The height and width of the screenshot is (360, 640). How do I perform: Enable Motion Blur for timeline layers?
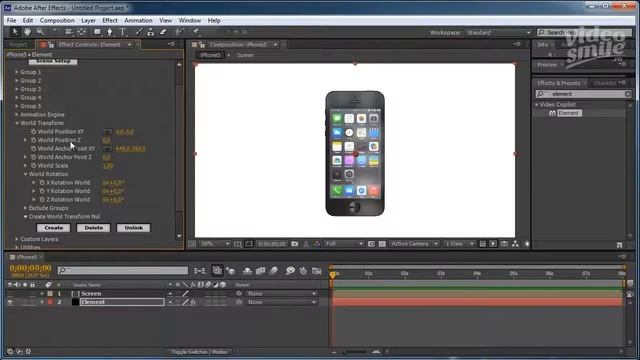(274, 271)
